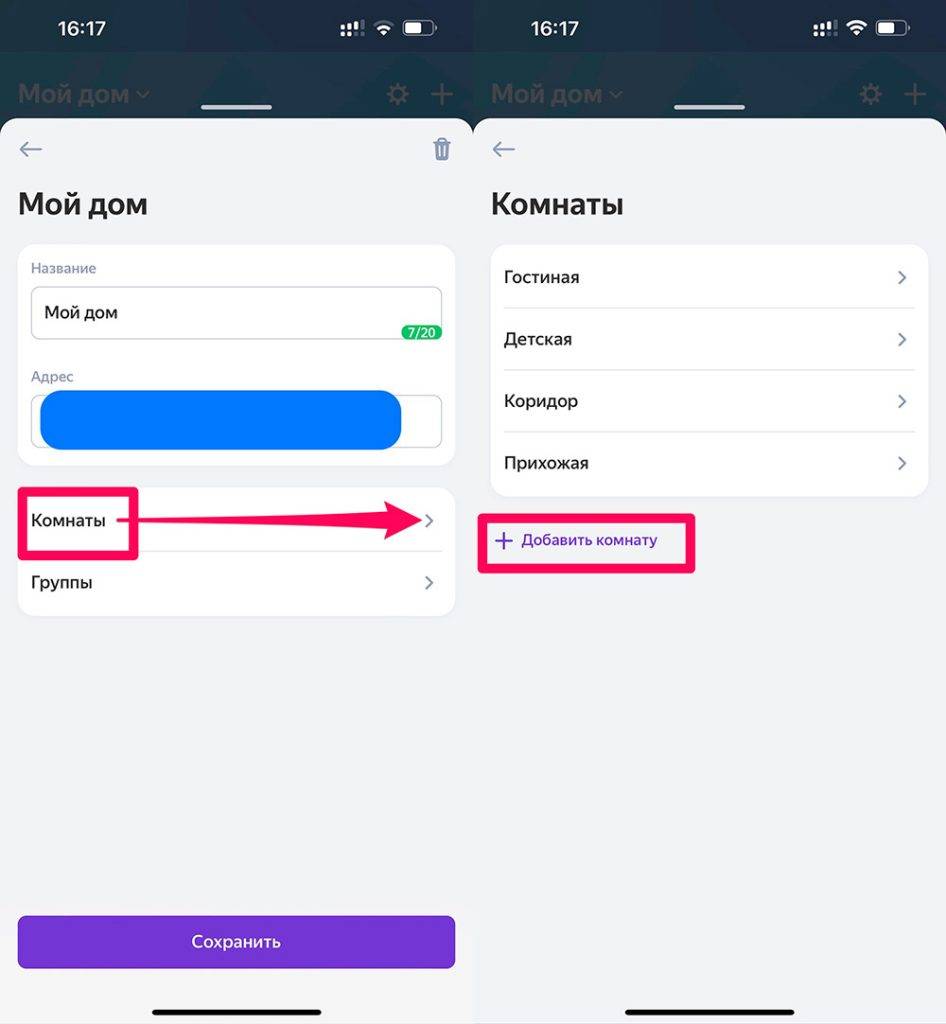The width and height of the screenshot is (946, 1024).
Task: Open settings gear in right header
Action: [871, 95]
